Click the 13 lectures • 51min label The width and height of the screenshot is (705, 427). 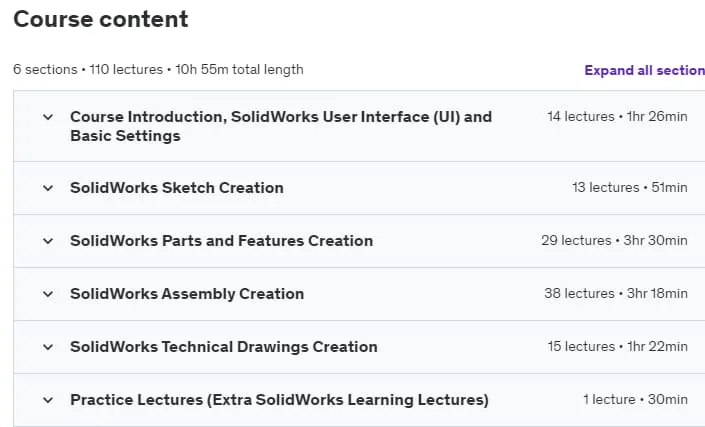click(x=630, y=187)
